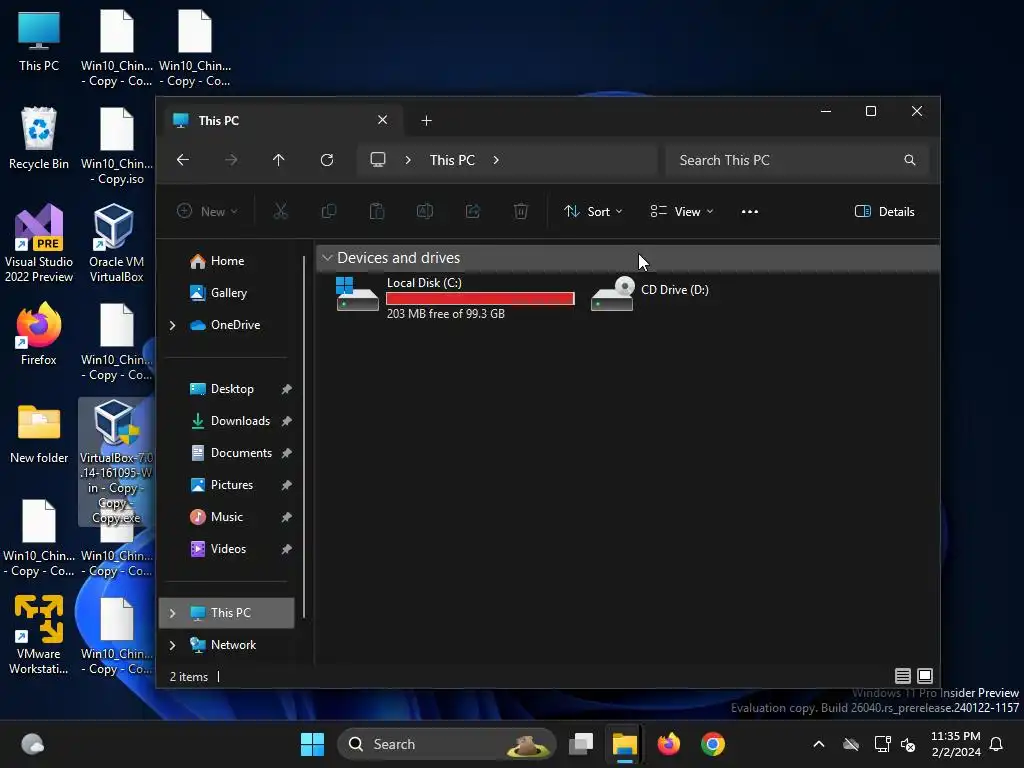Image resolution: width=1024 pixels, height=768 pixels.
Task: Open Firefox desktop shortcut
Action: (39, 334)
